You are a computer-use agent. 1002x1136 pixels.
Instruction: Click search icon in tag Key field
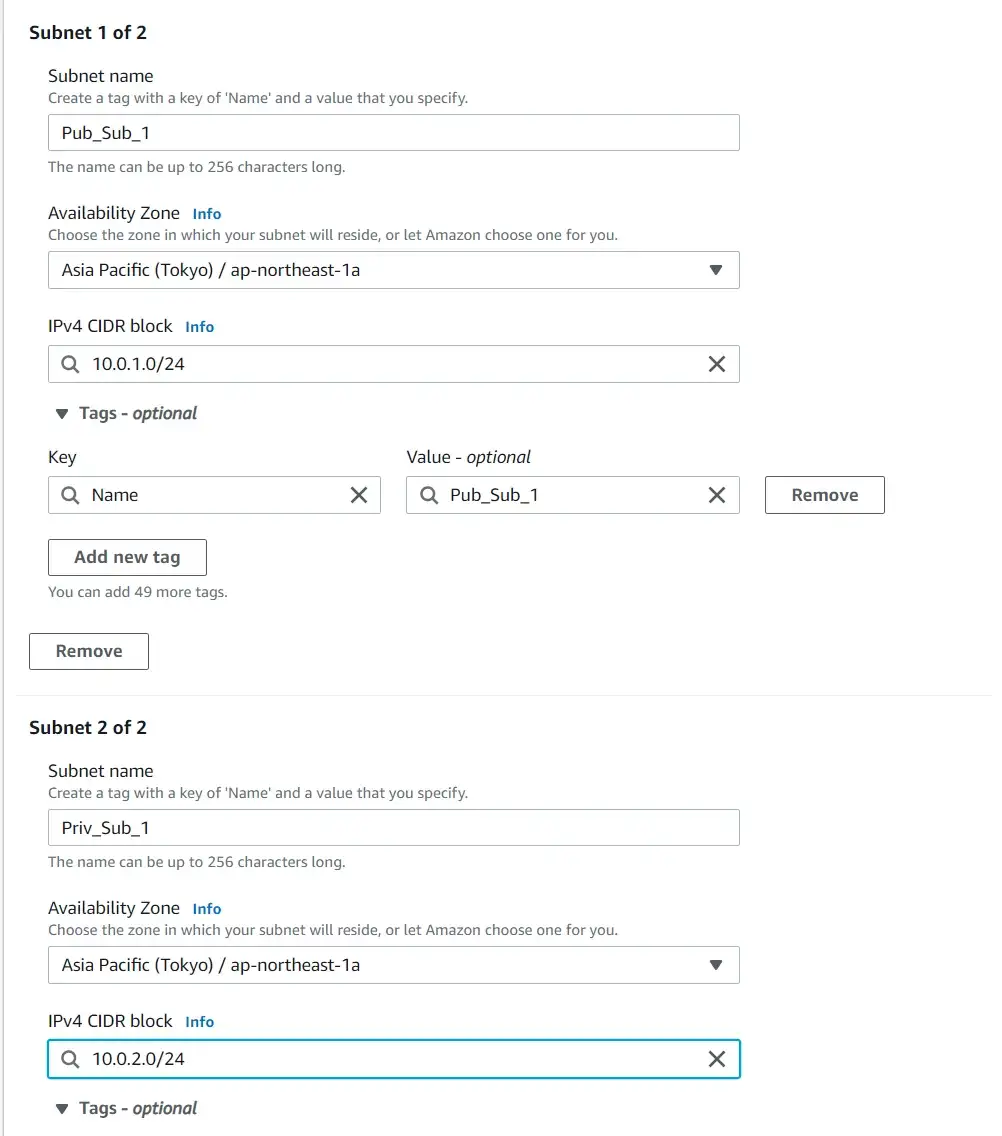click(70, 495)
